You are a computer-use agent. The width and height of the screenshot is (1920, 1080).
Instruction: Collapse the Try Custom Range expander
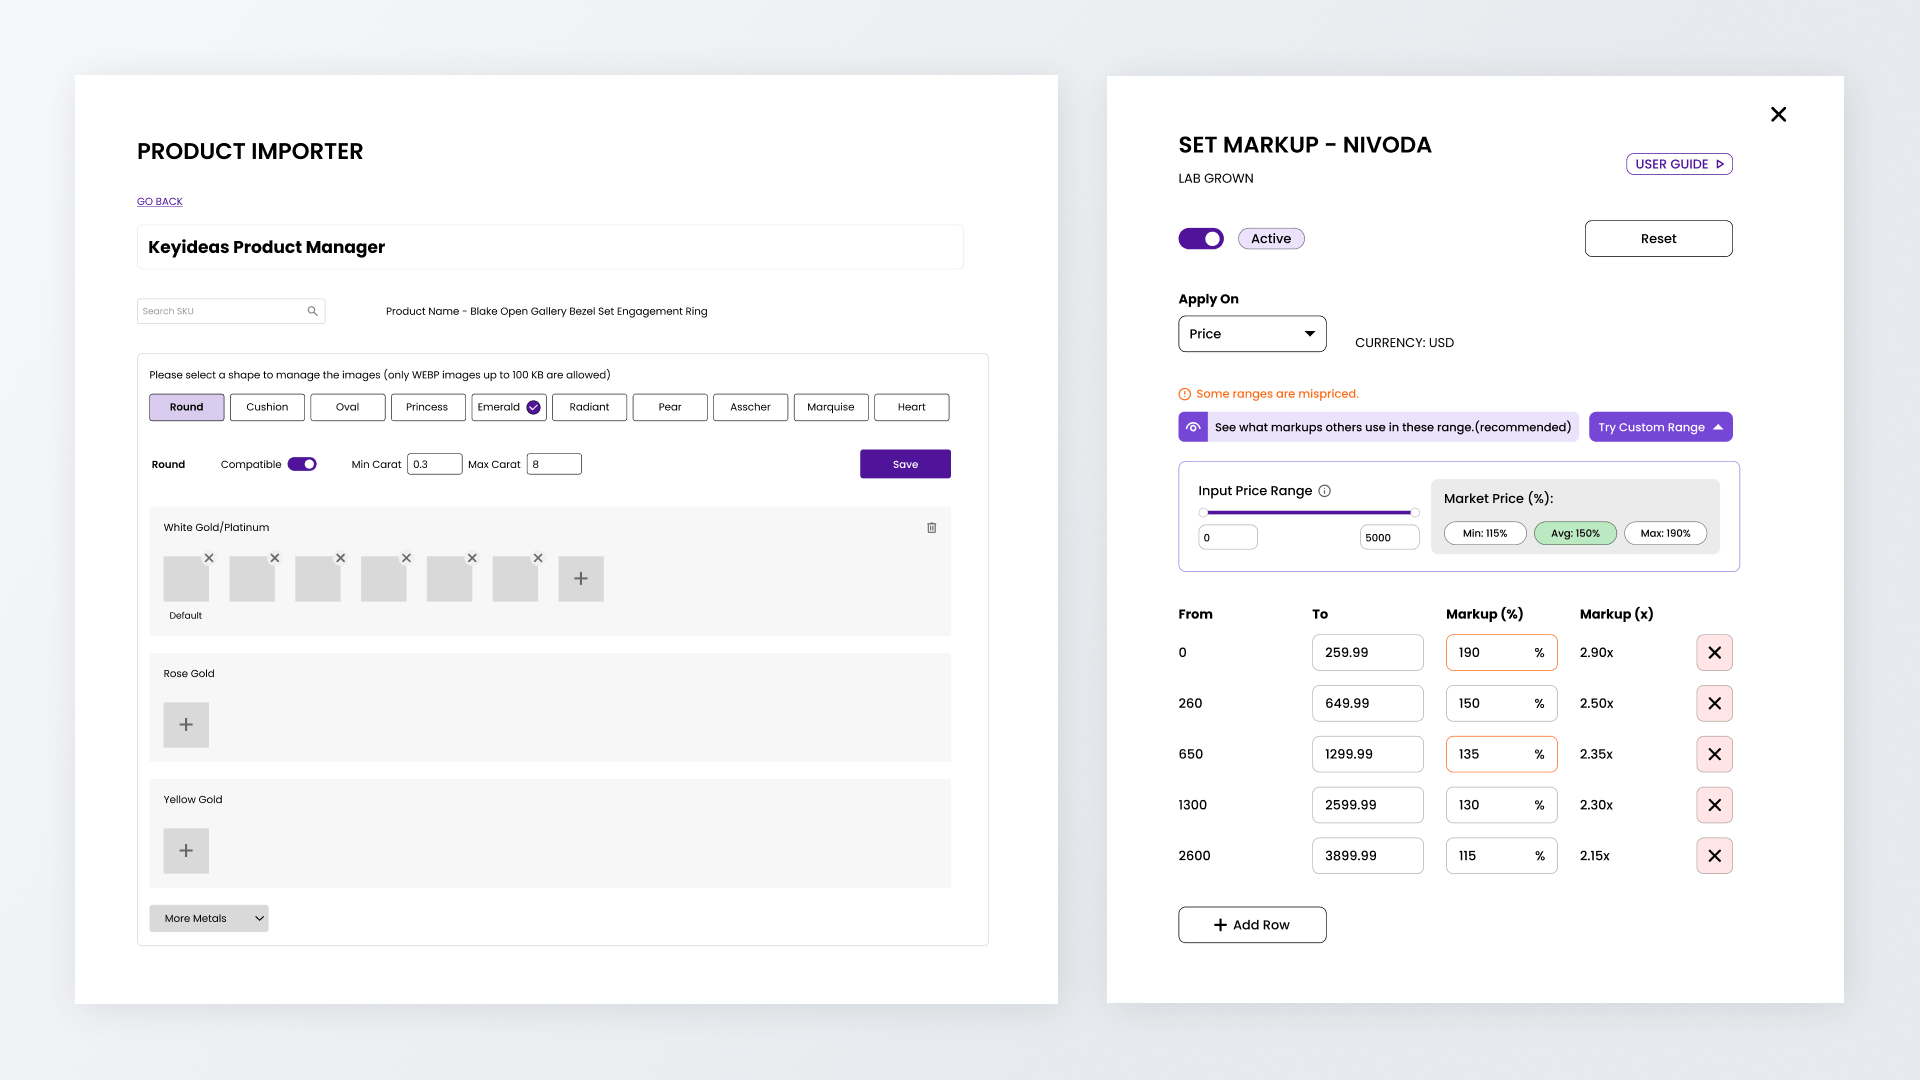(1660, 427)
